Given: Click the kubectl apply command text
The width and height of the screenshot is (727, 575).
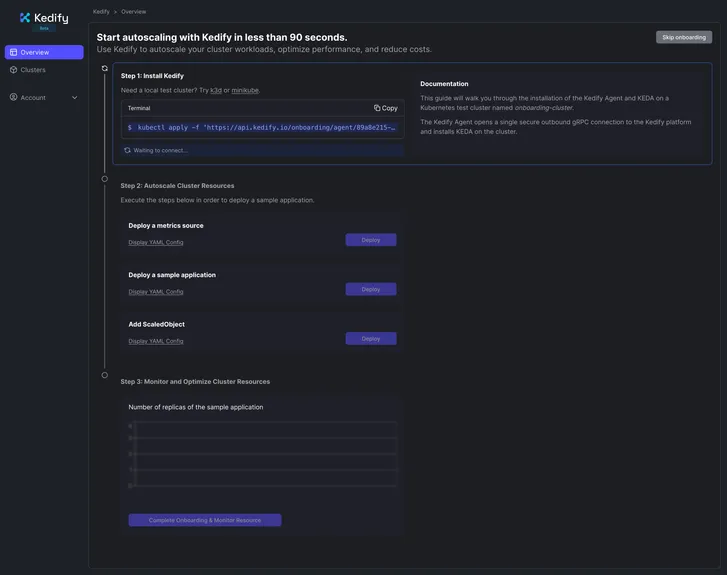Looking at the screenshot, I should pos(266,128).
